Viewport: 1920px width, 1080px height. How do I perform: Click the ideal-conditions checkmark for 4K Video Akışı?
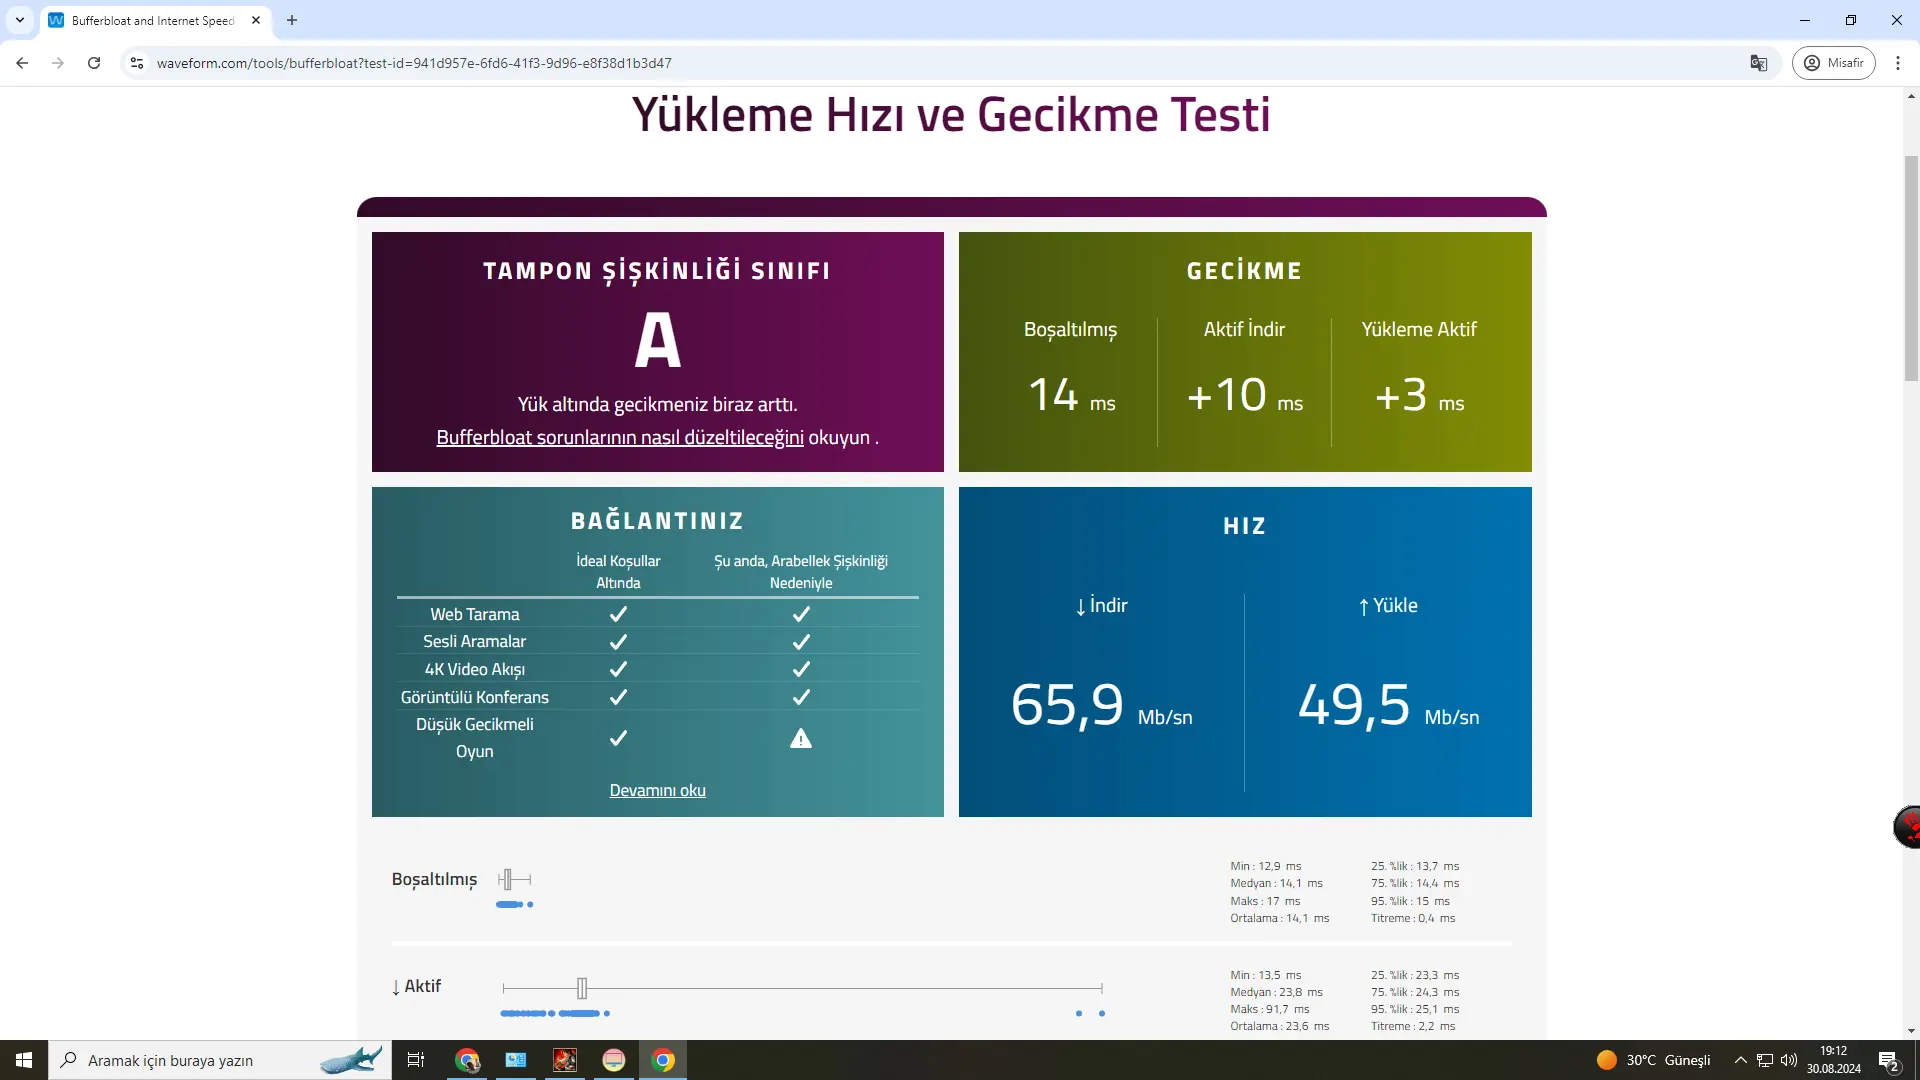(618, 669)
